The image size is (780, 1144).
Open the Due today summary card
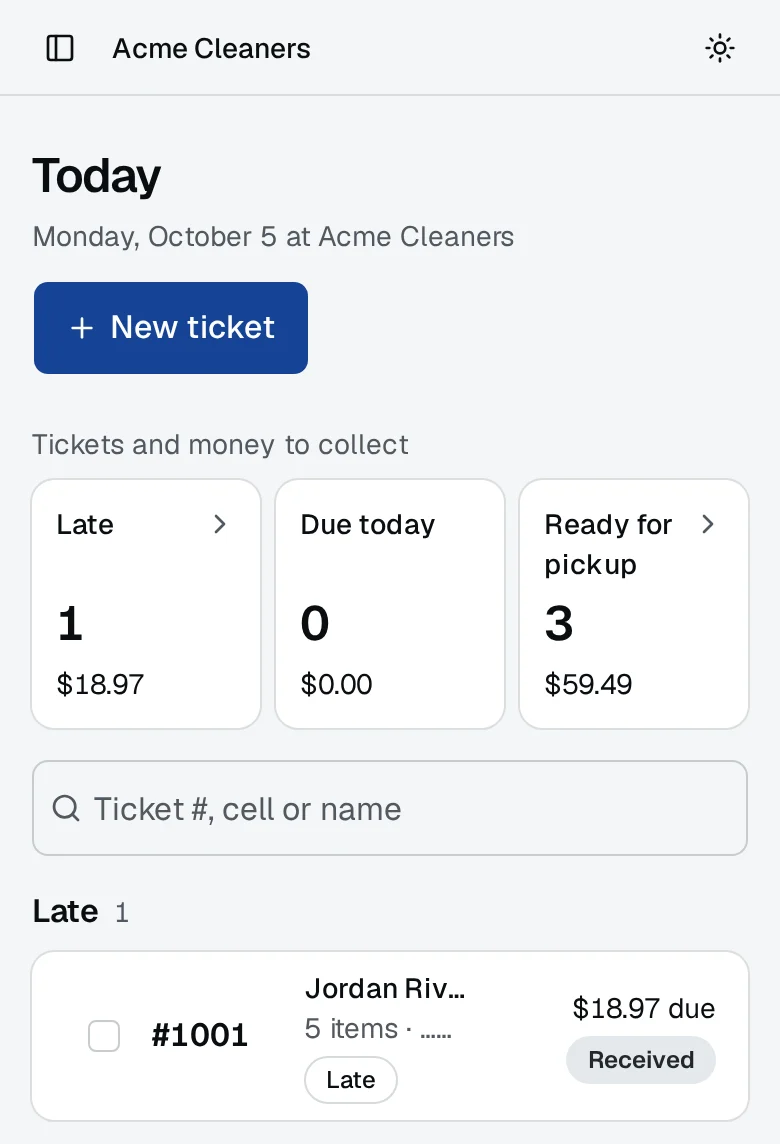390,603
